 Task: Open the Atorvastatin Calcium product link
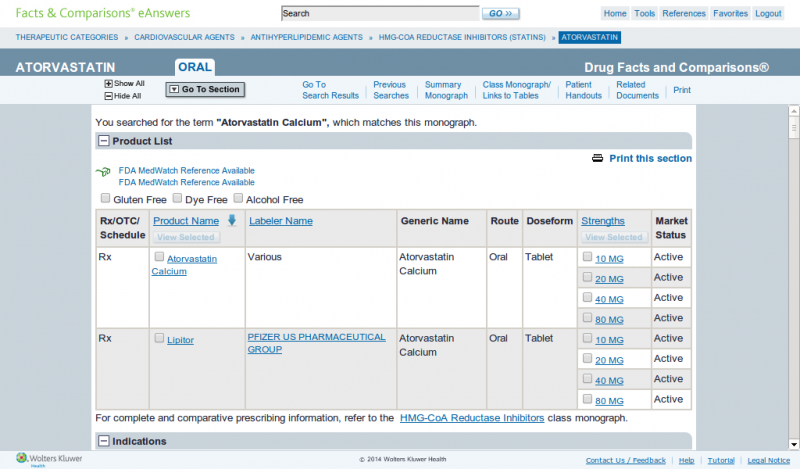[184, 265]
